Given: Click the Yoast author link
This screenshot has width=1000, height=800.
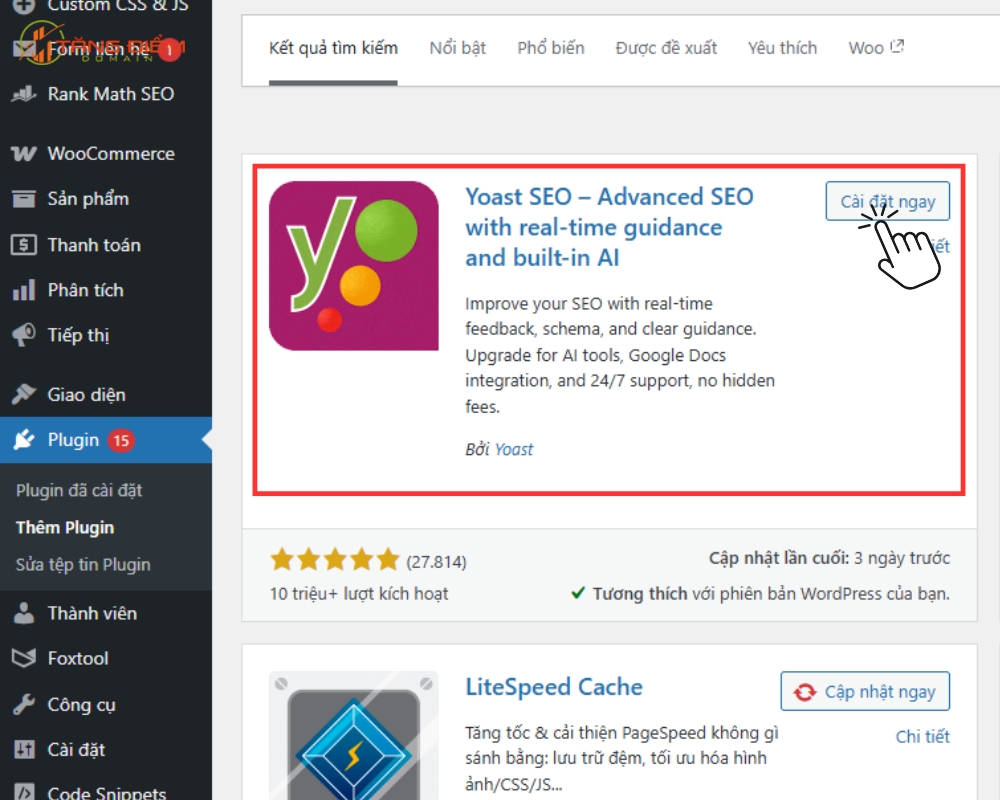Looking at the screenshot, I should pos(514,450).
